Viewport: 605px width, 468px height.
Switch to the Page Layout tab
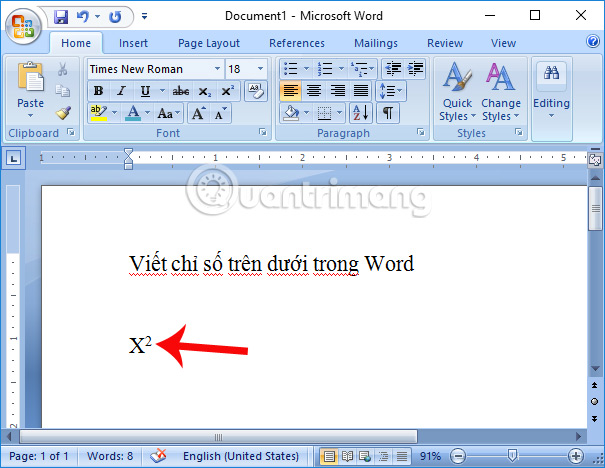pos(209,43)
